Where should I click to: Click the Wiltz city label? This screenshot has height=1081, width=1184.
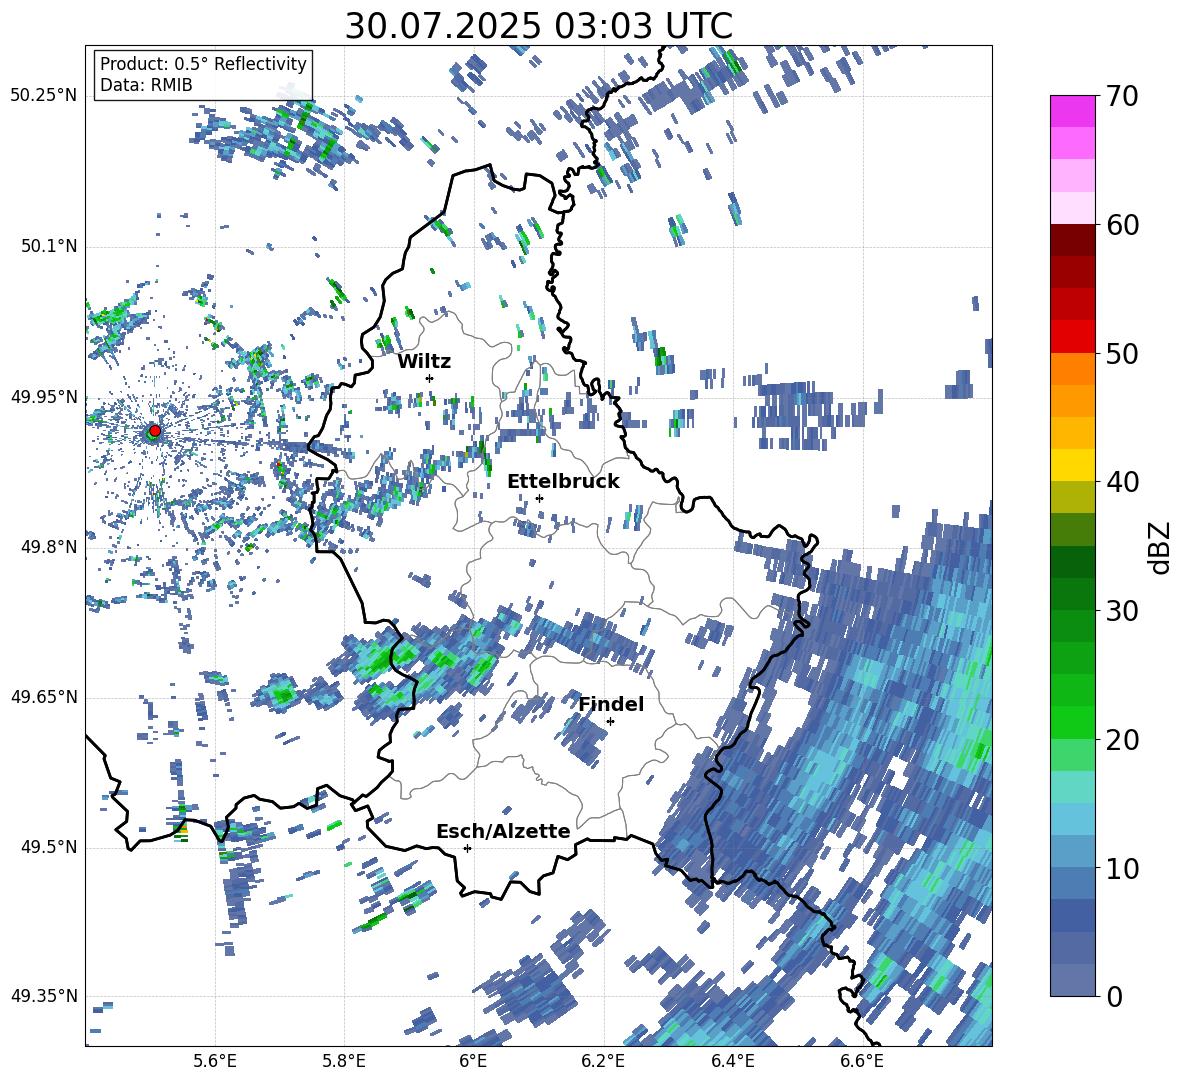click(x=424, y=361)
